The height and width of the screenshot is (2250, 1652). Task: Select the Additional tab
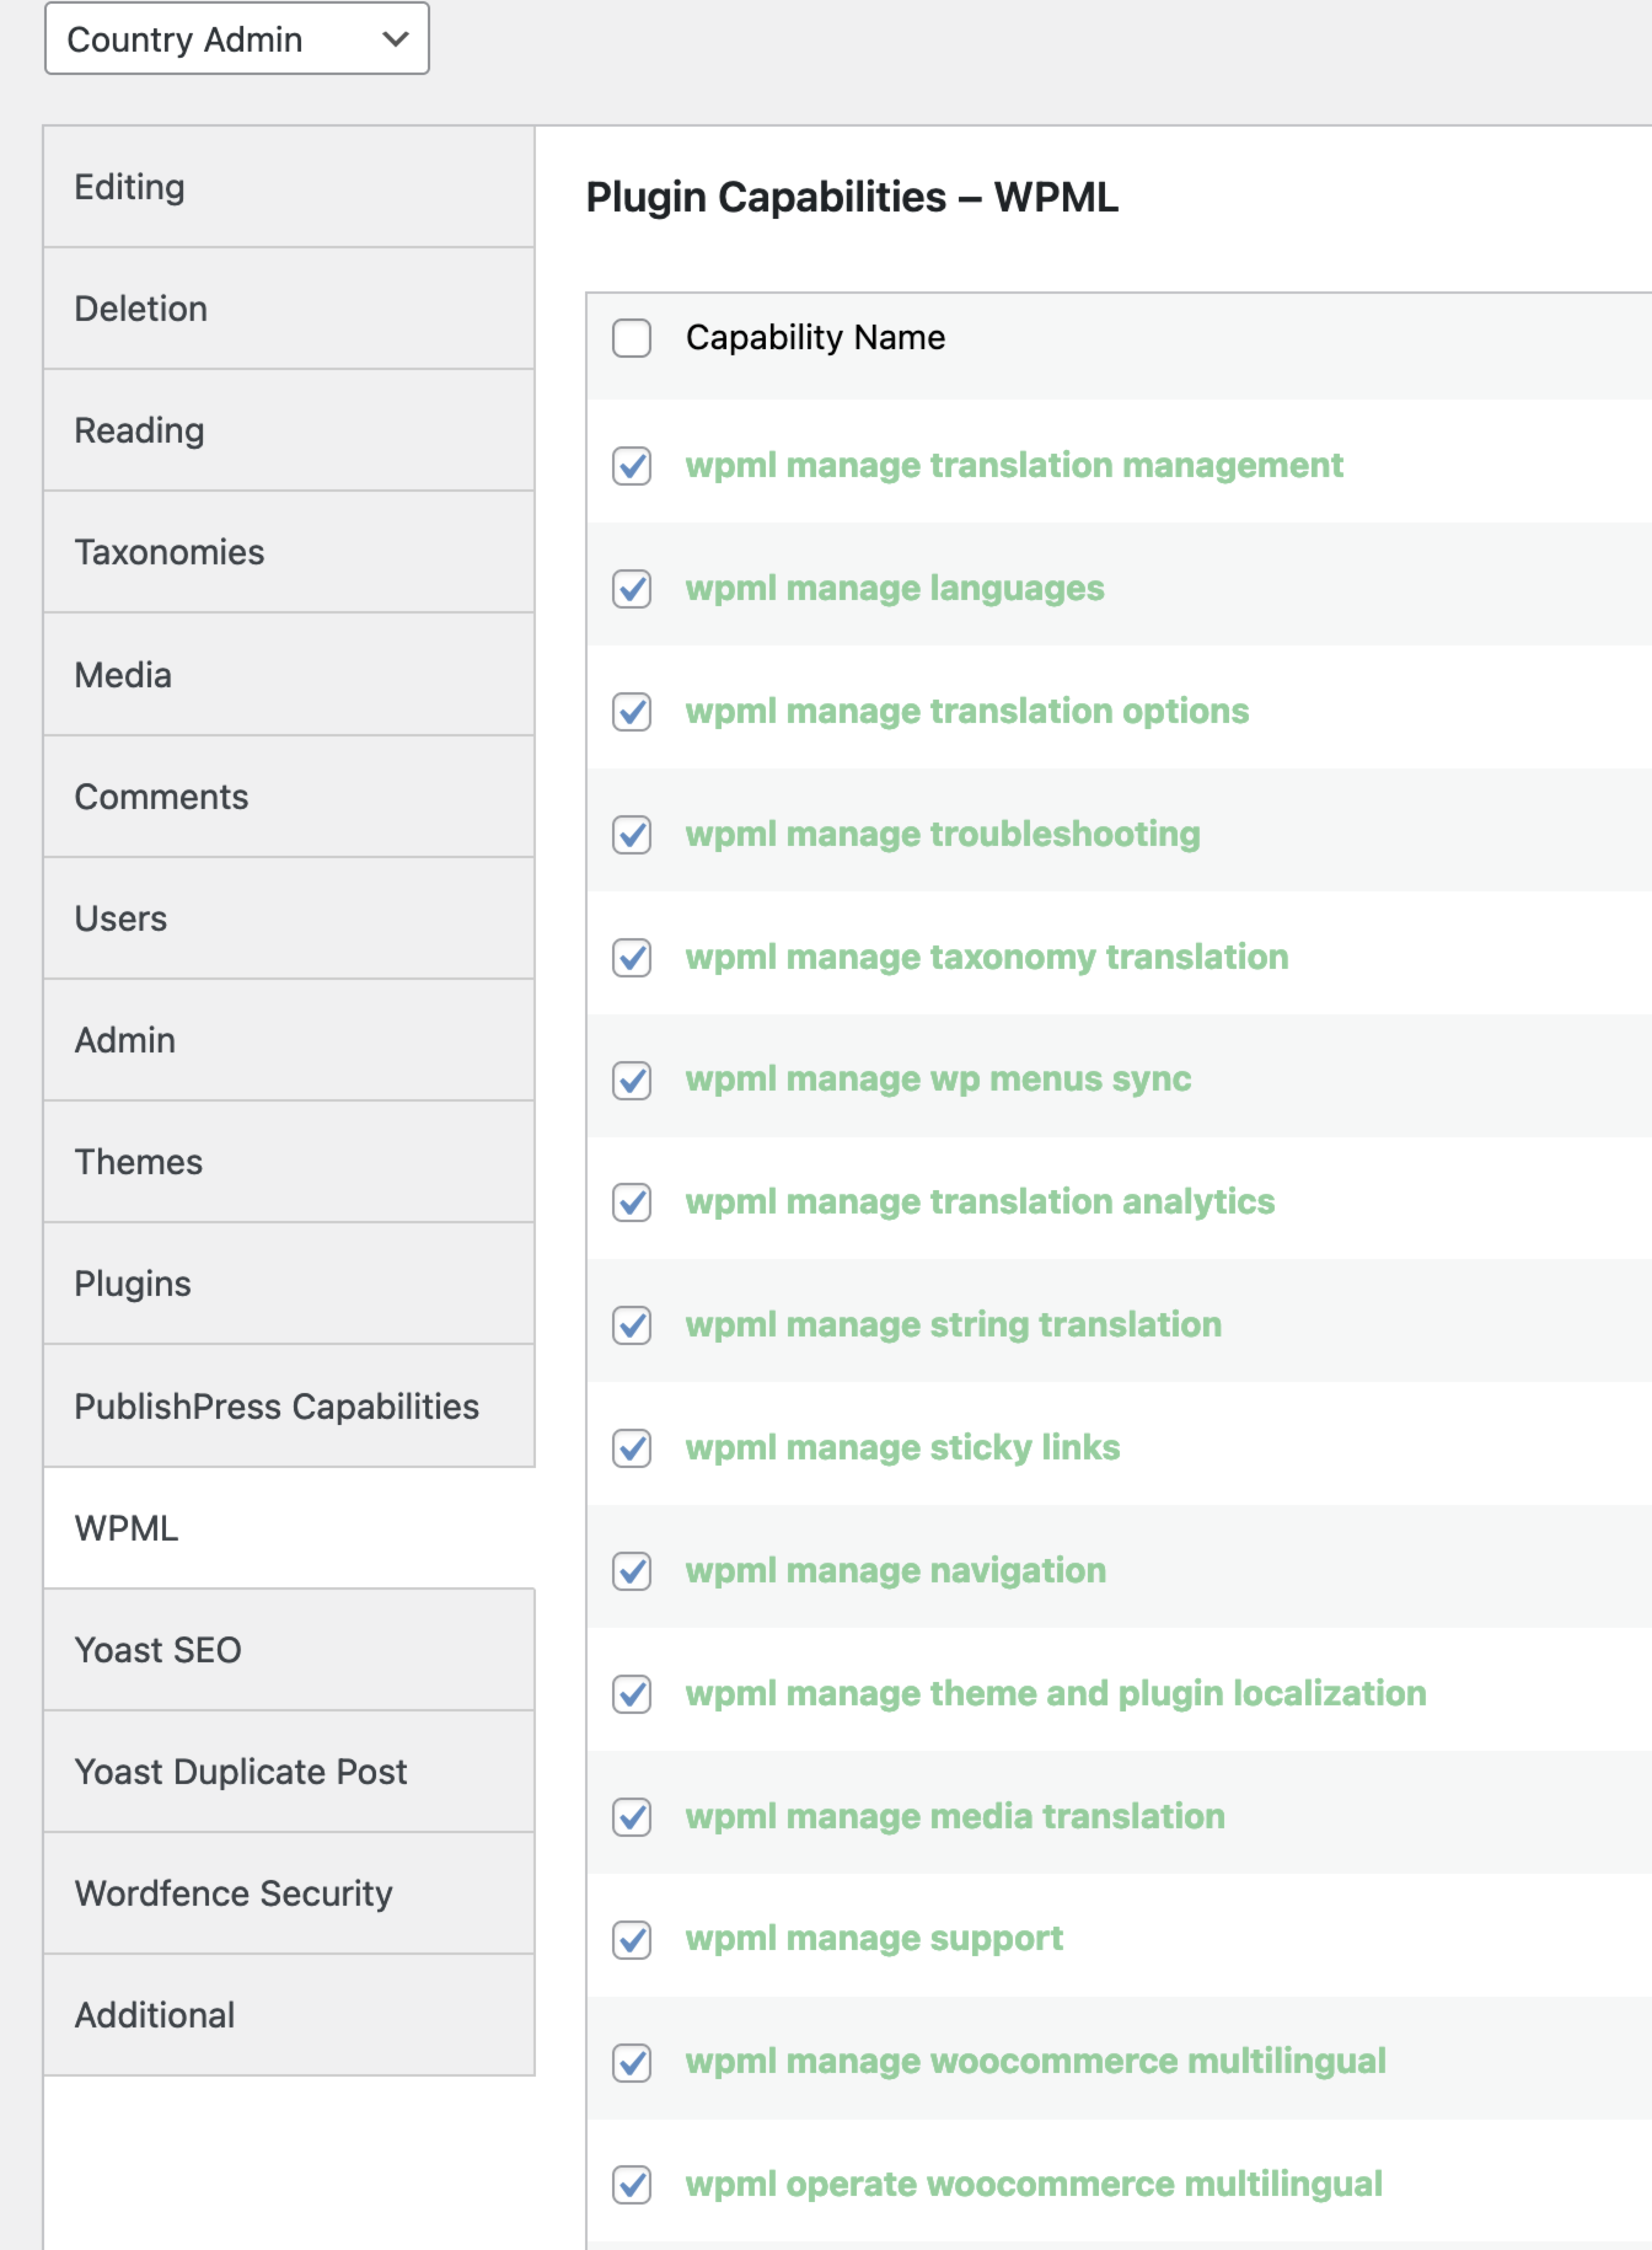pos(289,2015)
